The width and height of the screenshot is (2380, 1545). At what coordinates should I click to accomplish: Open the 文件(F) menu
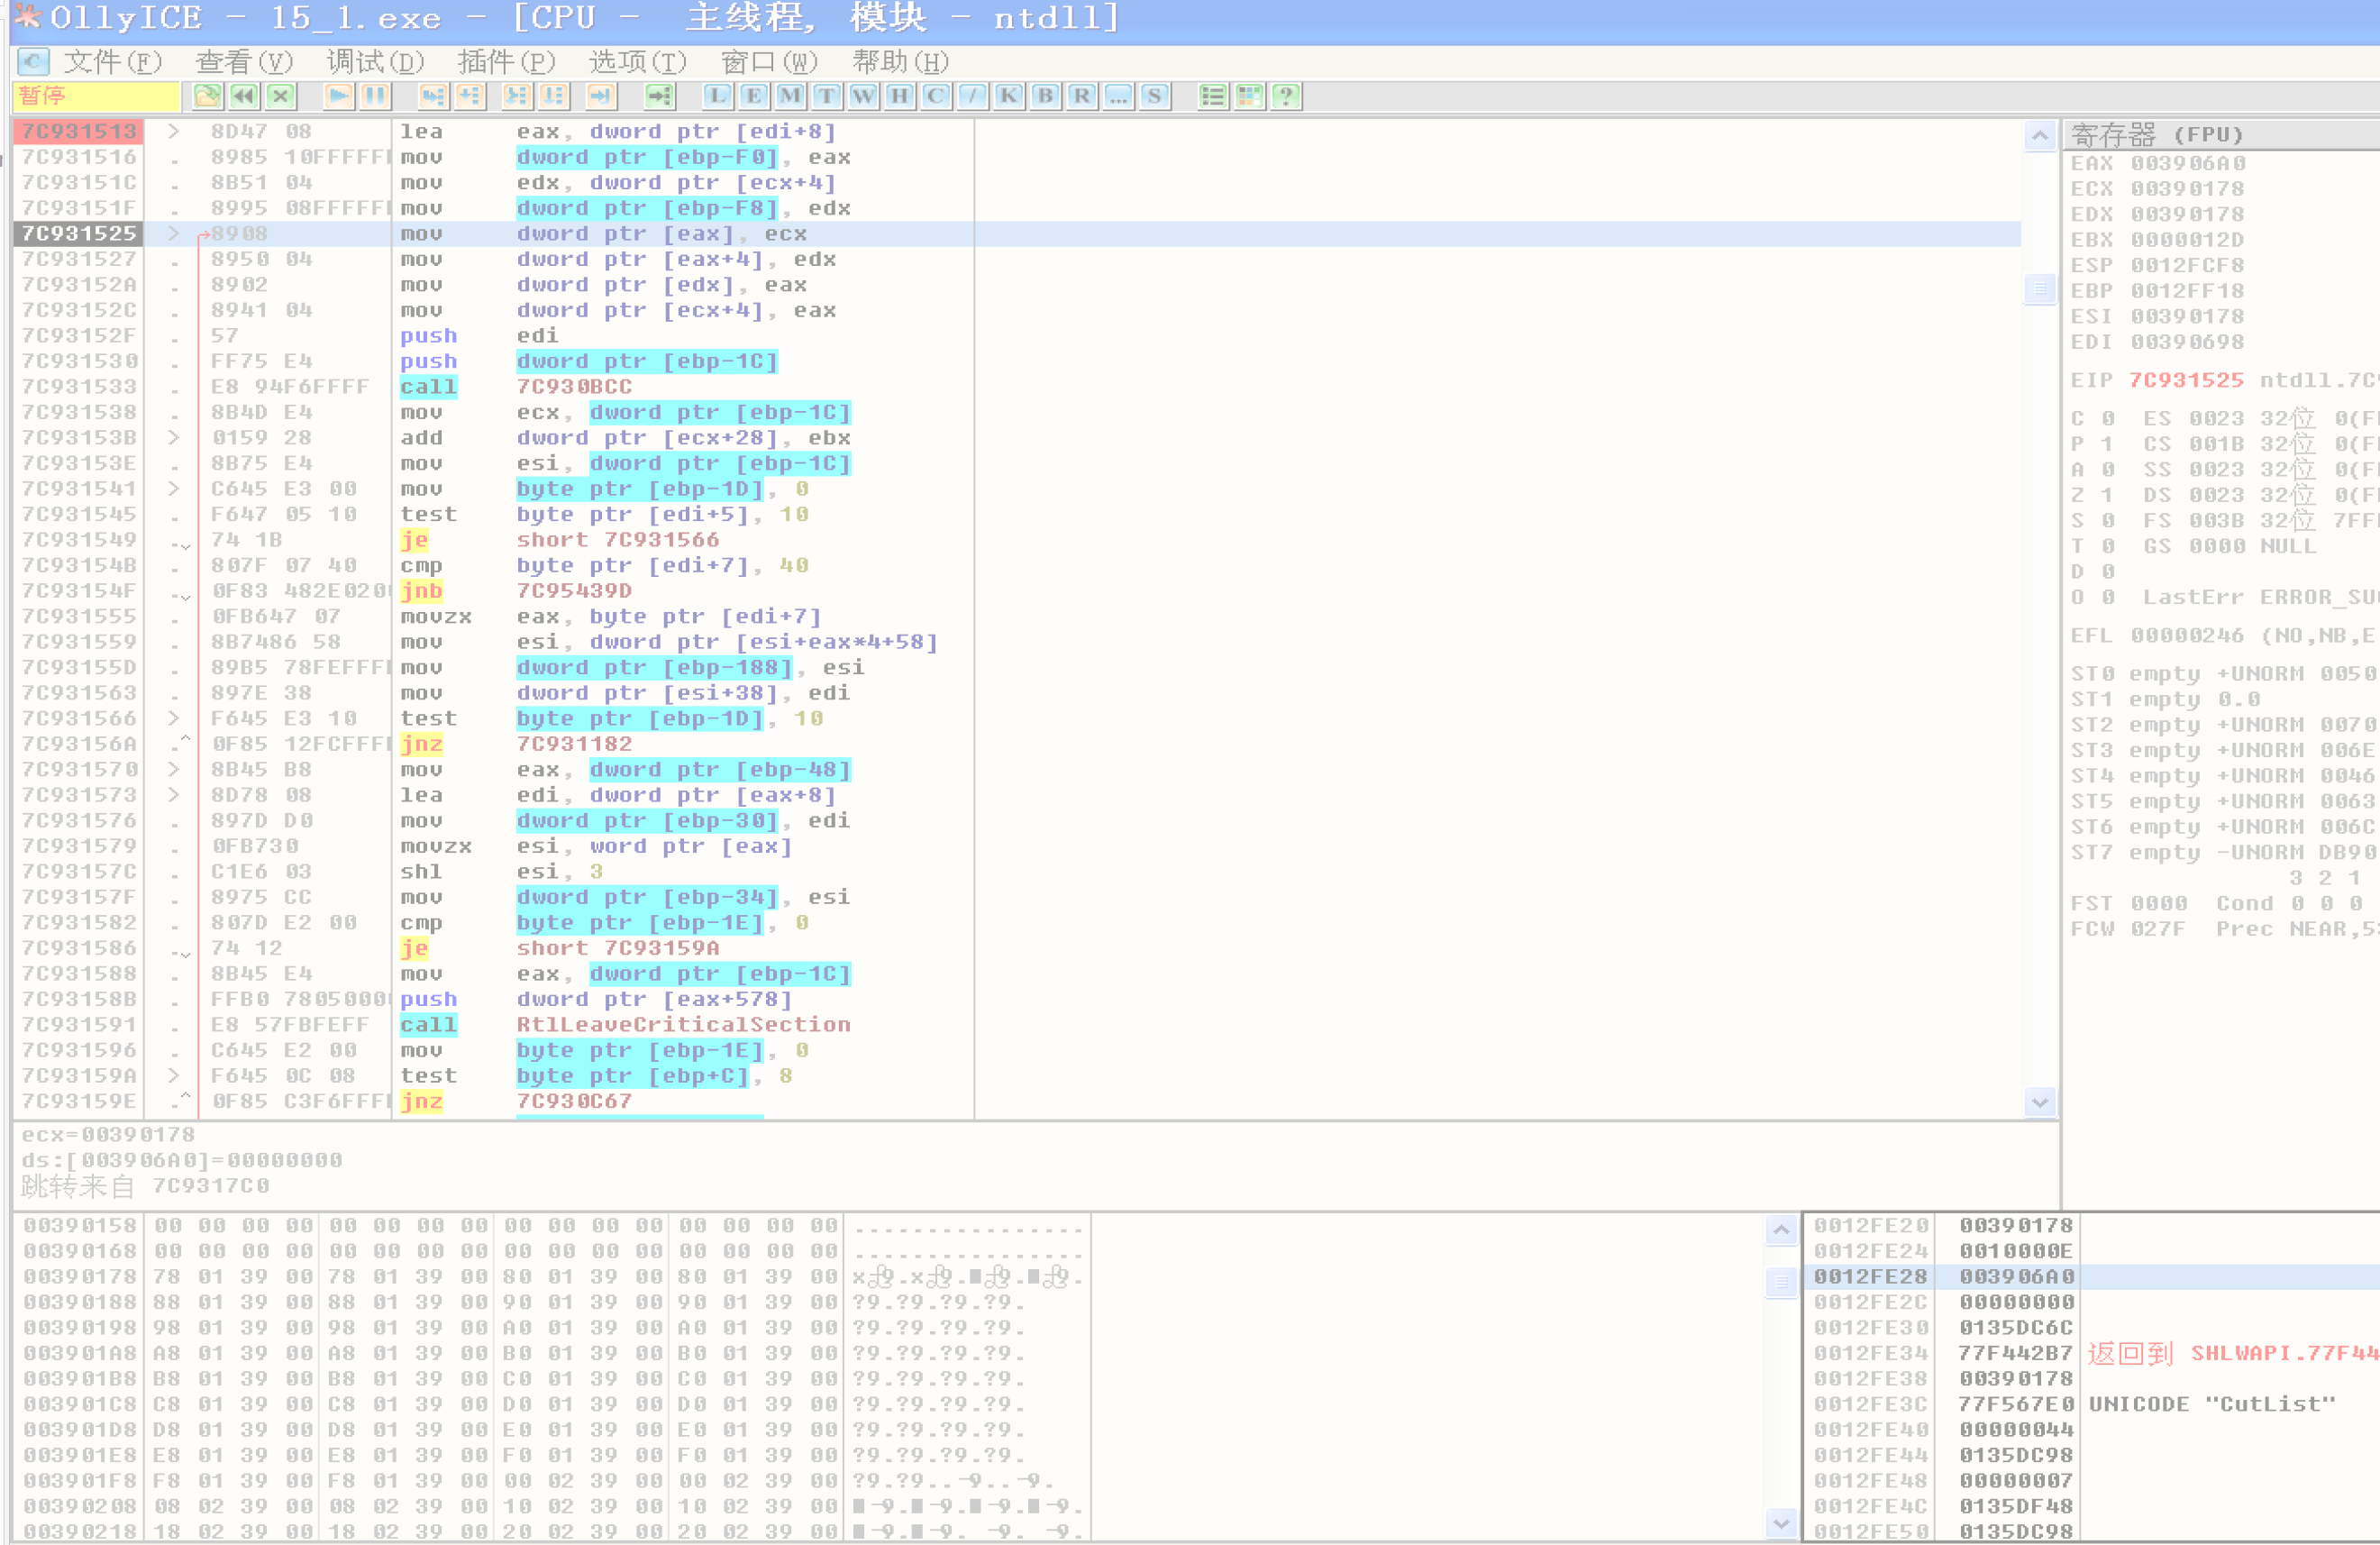tap(112, 62)
